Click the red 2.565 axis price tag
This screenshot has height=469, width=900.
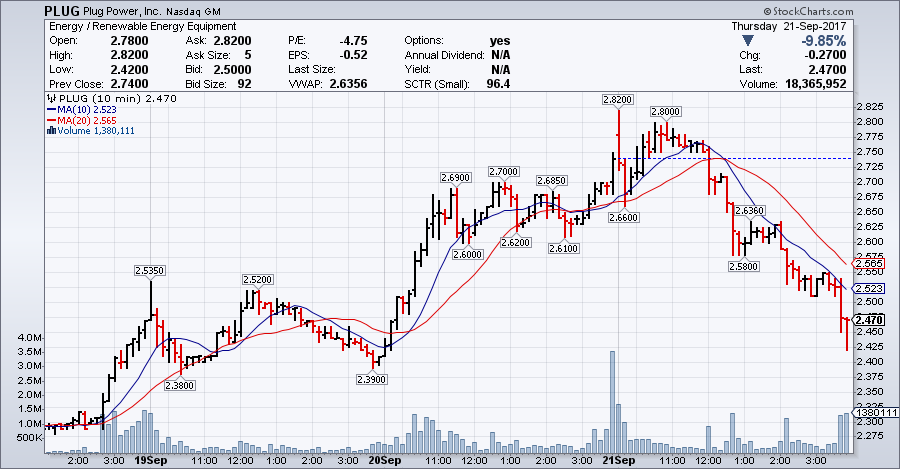tap(873, 263)
